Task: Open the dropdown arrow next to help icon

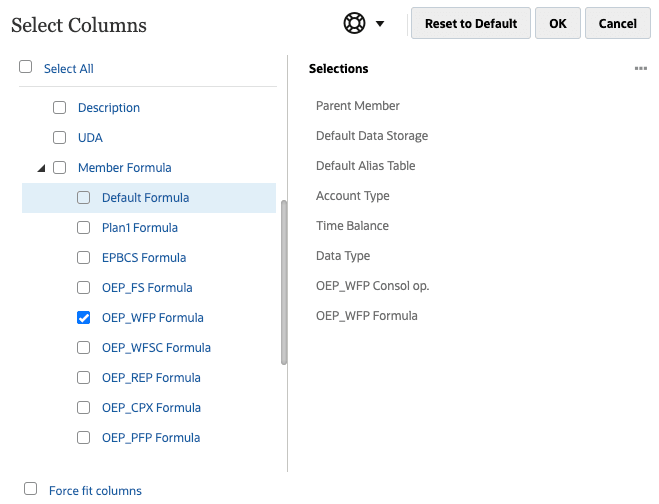Action: click(x=380, y=24)
